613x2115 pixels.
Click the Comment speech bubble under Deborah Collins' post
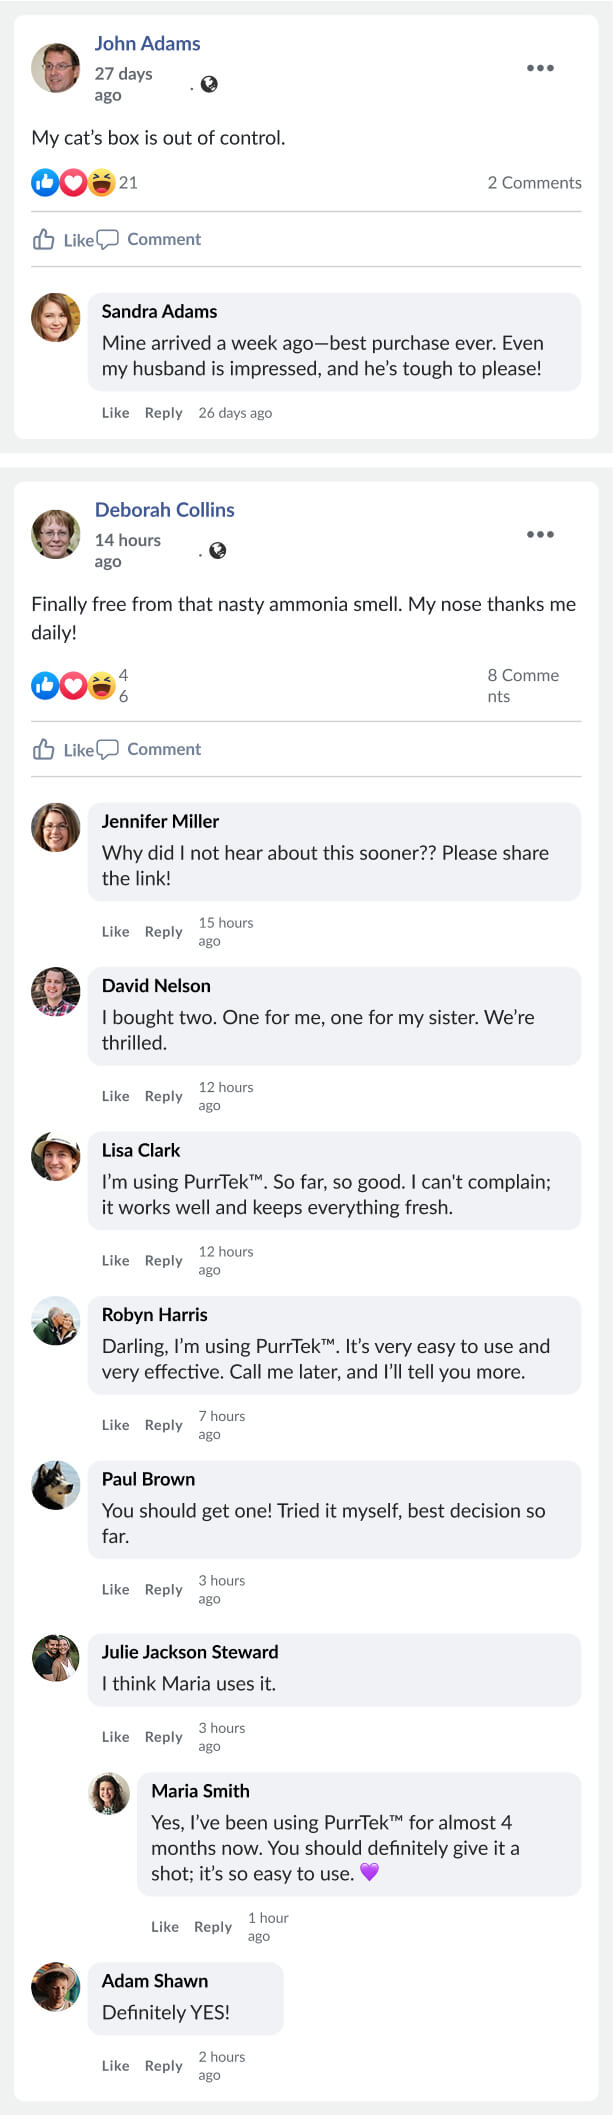click(x=108, y=749)
